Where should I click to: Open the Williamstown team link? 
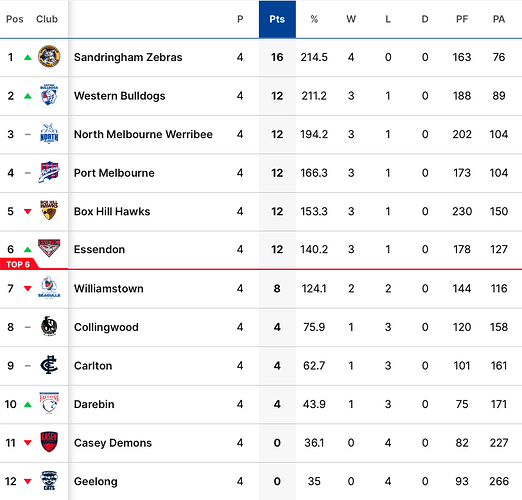pos(109,288)
